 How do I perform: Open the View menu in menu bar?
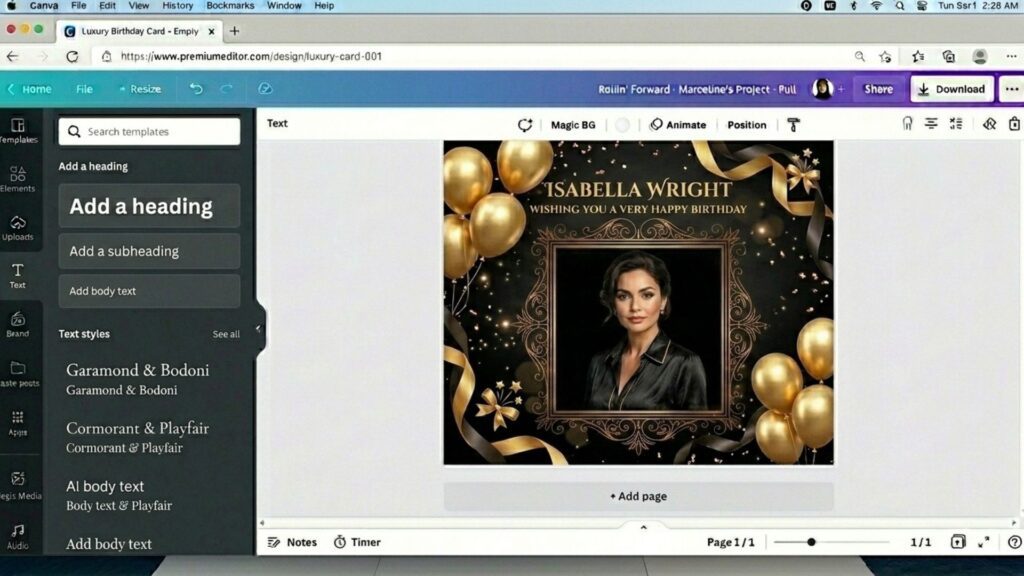click(138, 6)
